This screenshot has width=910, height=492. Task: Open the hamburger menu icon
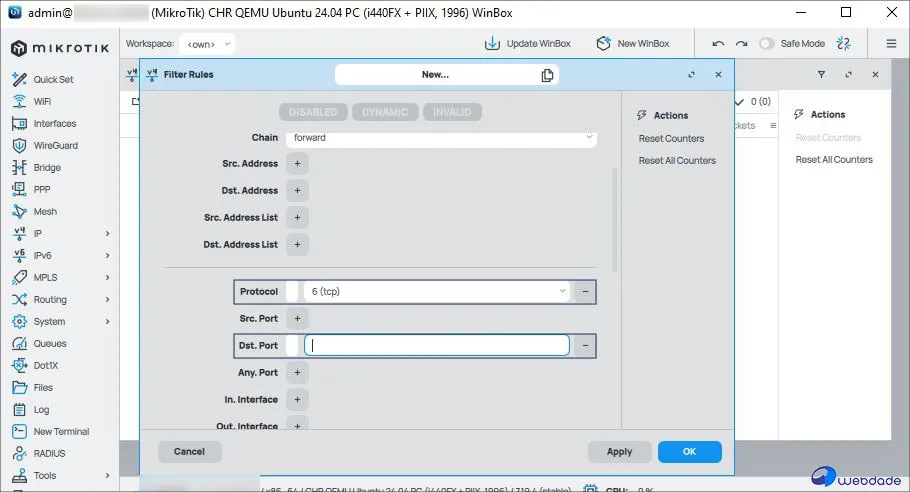[891, 44]
